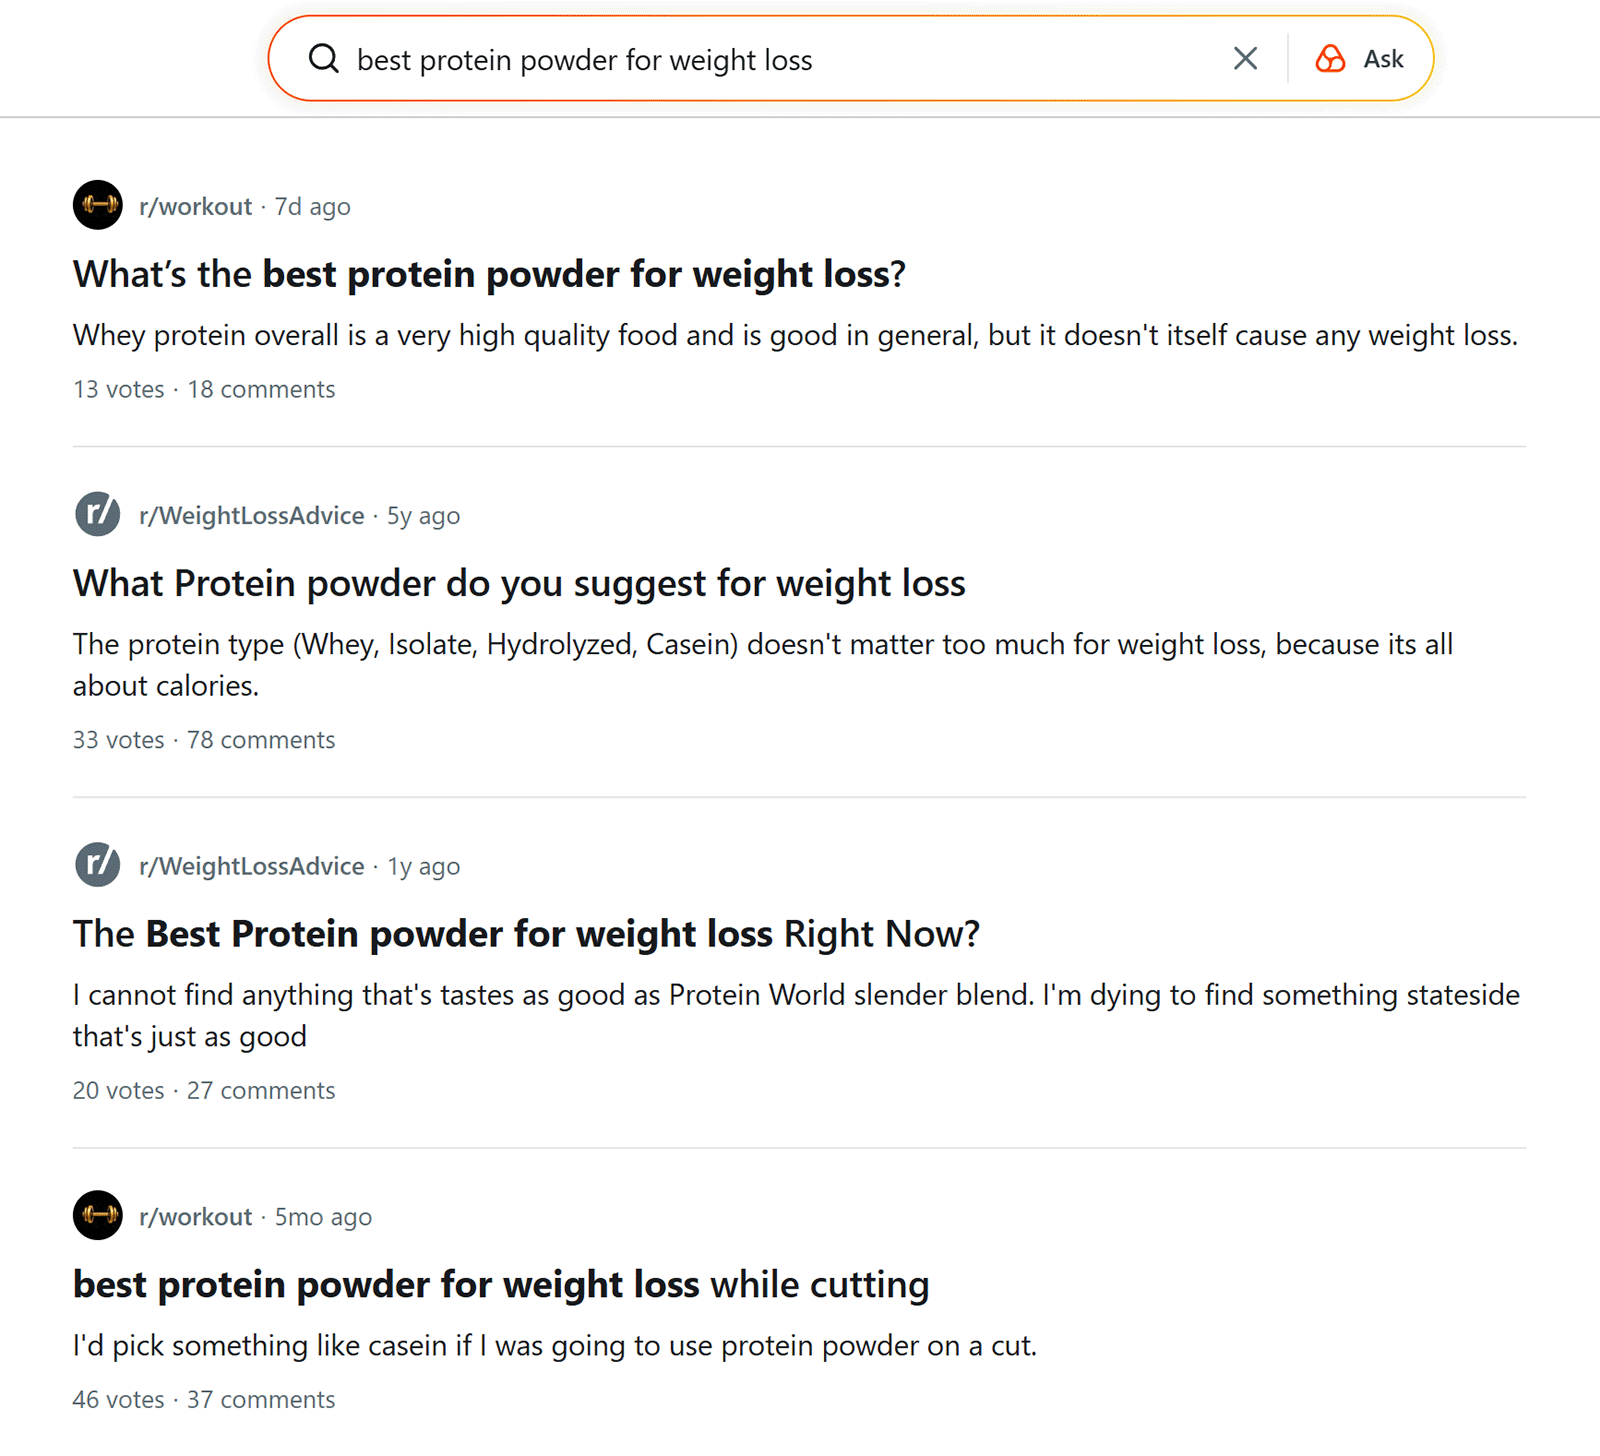Open the r/WeightLossAdvice subreddit link from five years ago

coord(251,515)
